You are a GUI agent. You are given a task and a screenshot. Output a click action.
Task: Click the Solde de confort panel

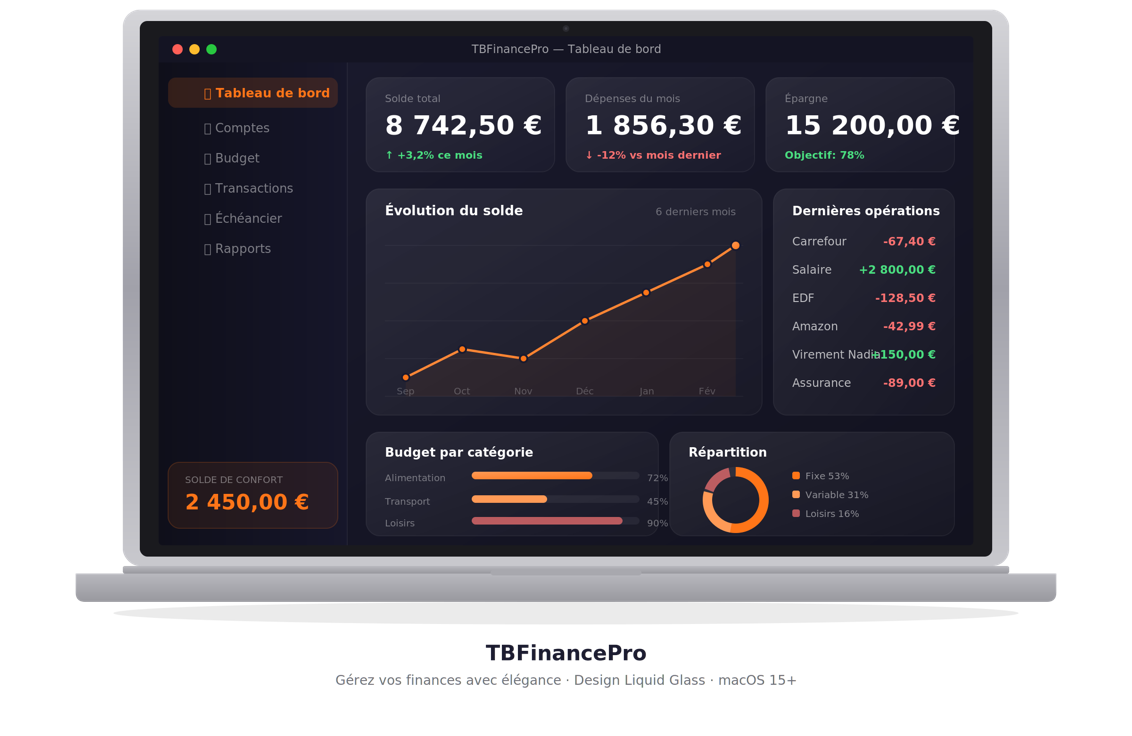pos(253,495)
